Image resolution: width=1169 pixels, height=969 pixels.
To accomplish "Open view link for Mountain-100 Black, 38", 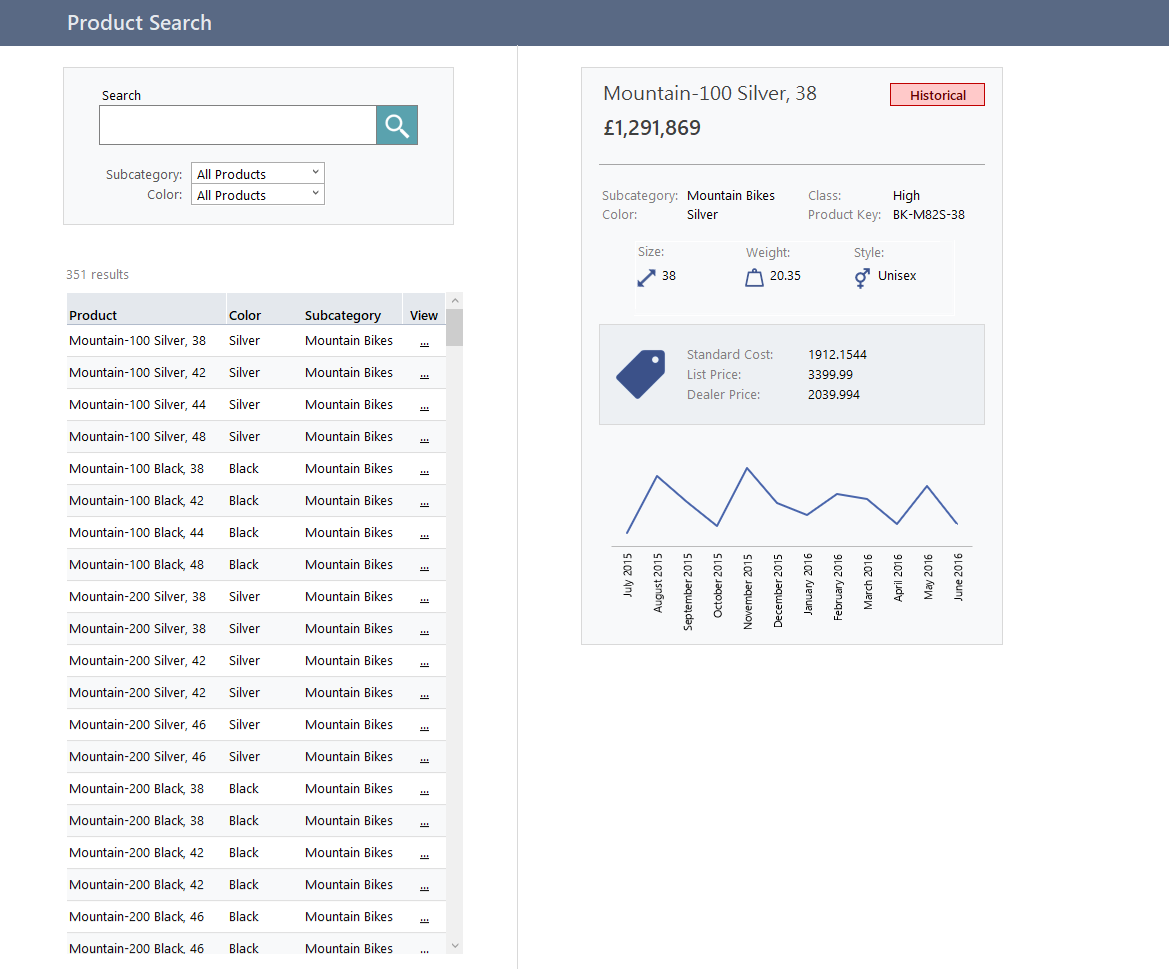I will coord(424,469).
